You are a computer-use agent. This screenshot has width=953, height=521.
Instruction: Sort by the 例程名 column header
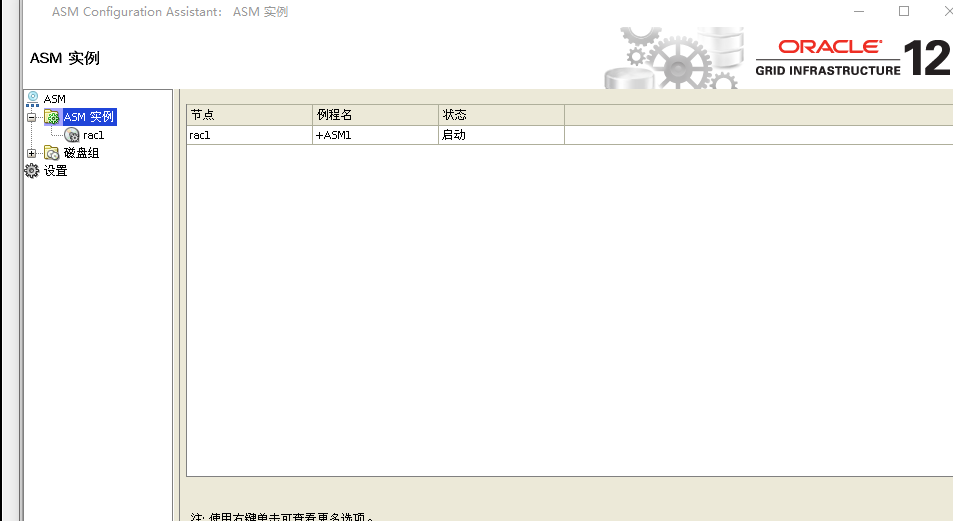(x=376, y=115)
